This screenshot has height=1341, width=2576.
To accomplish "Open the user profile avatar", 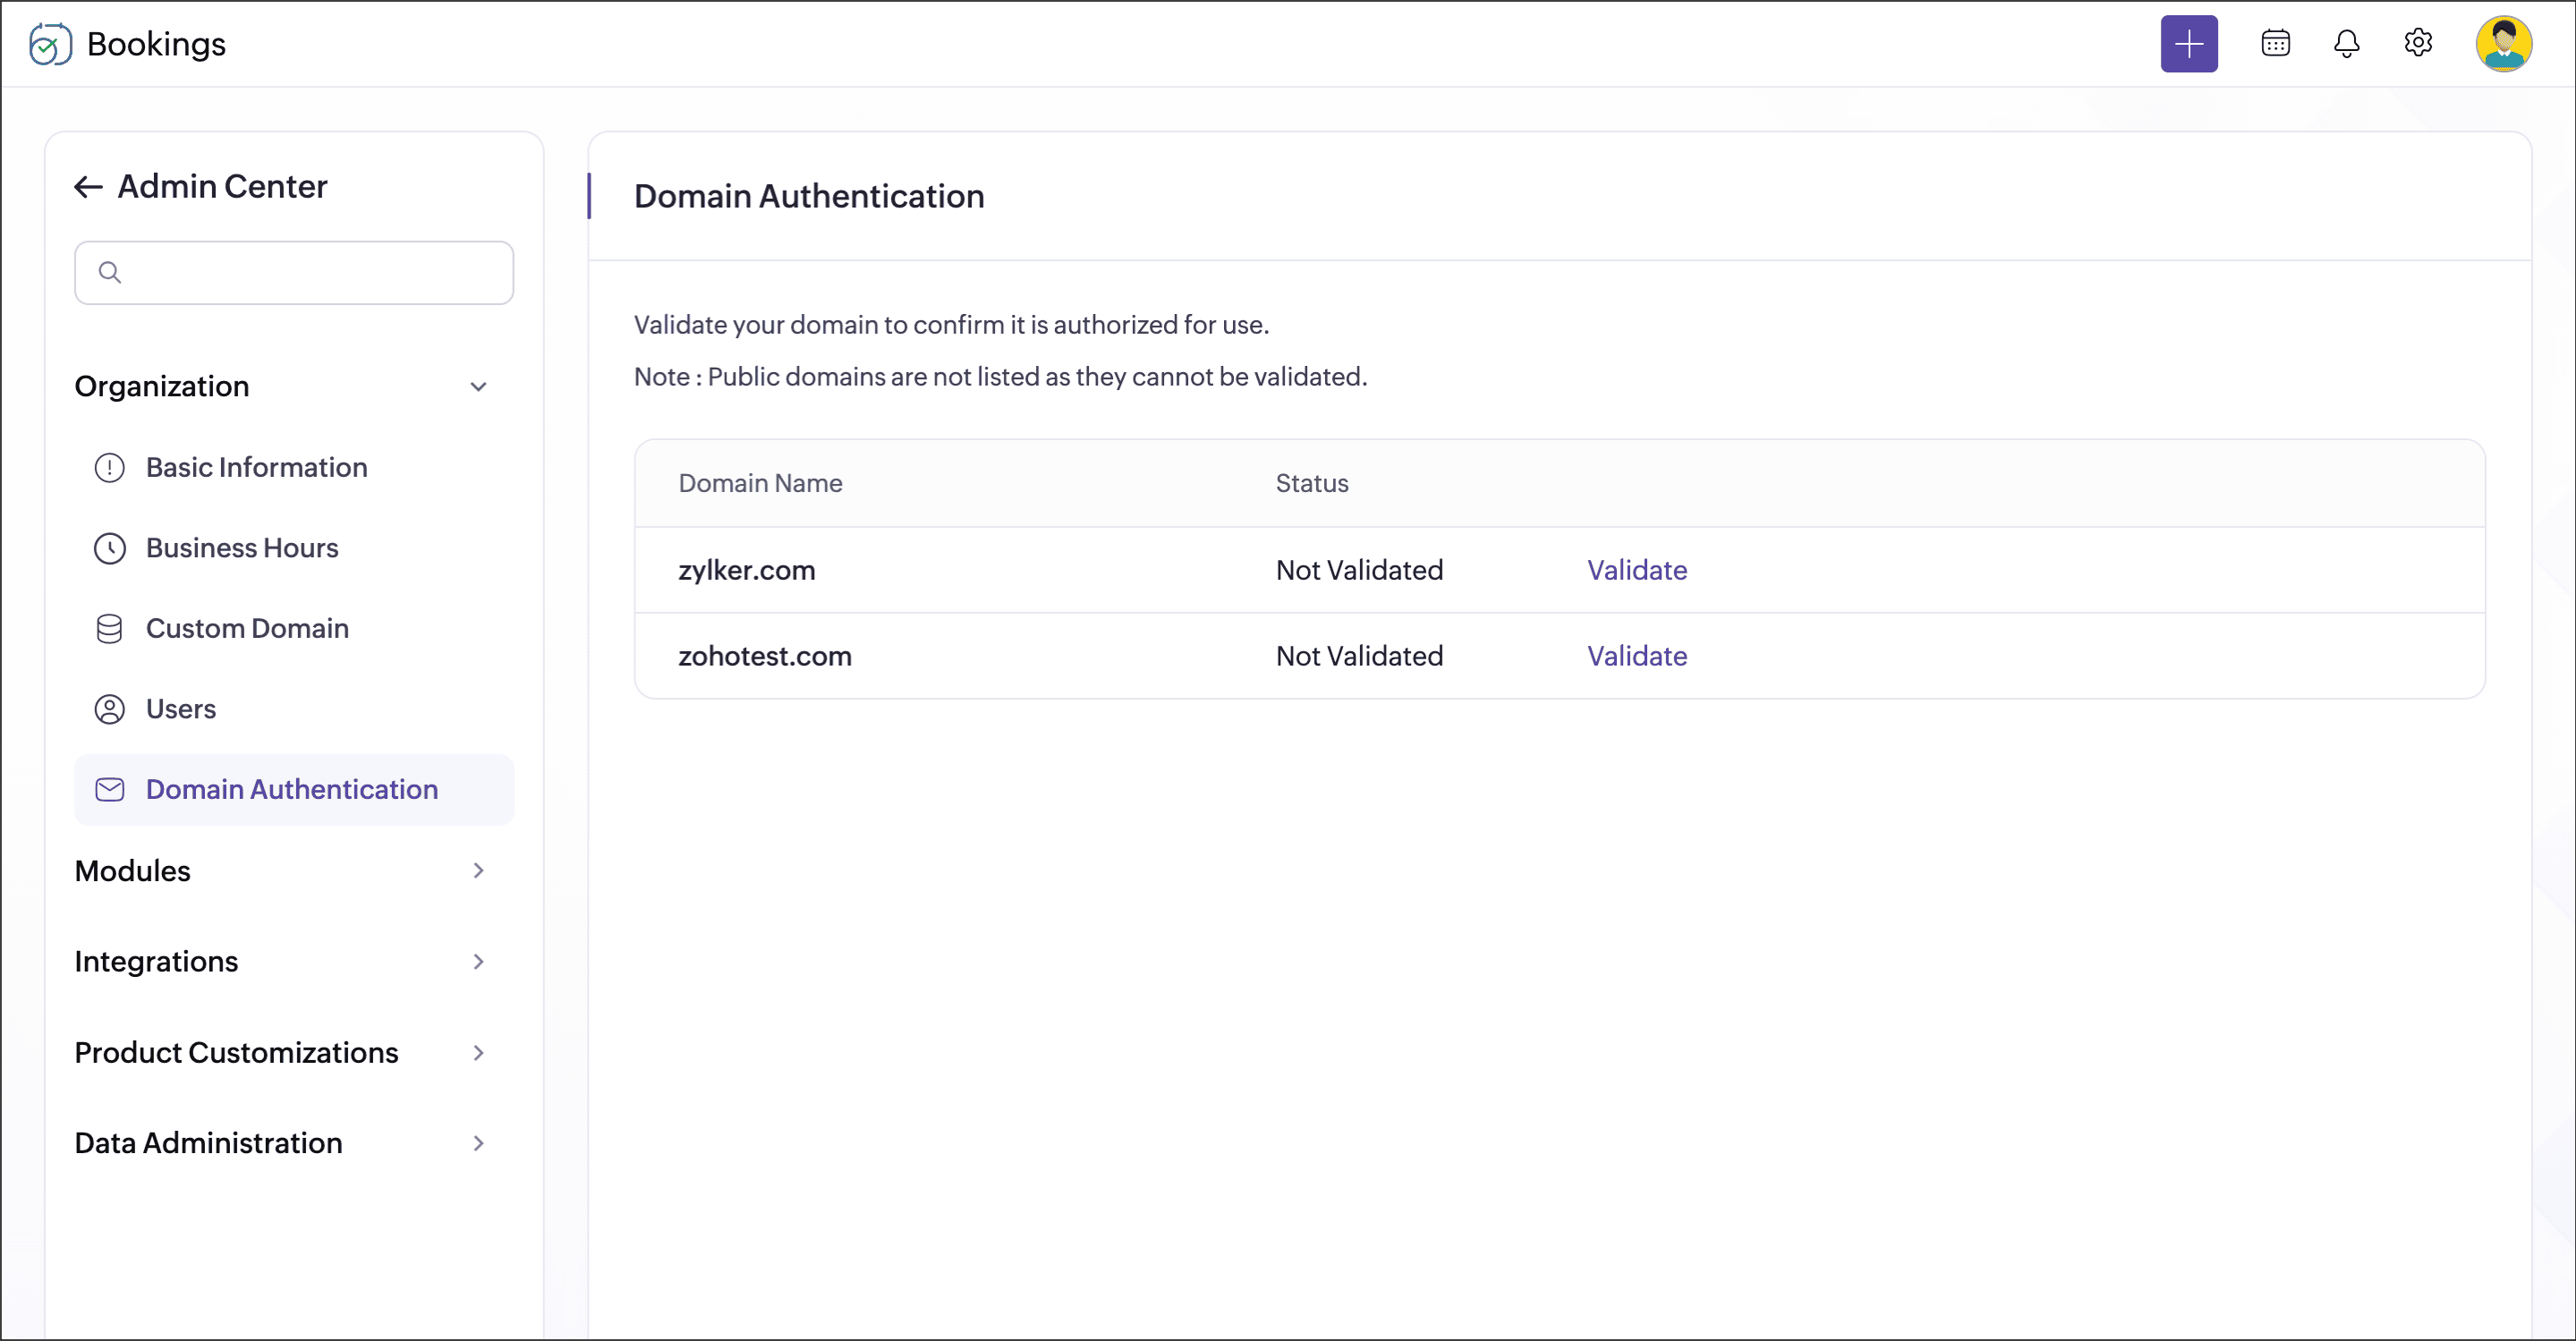I will click(2503, 44).
